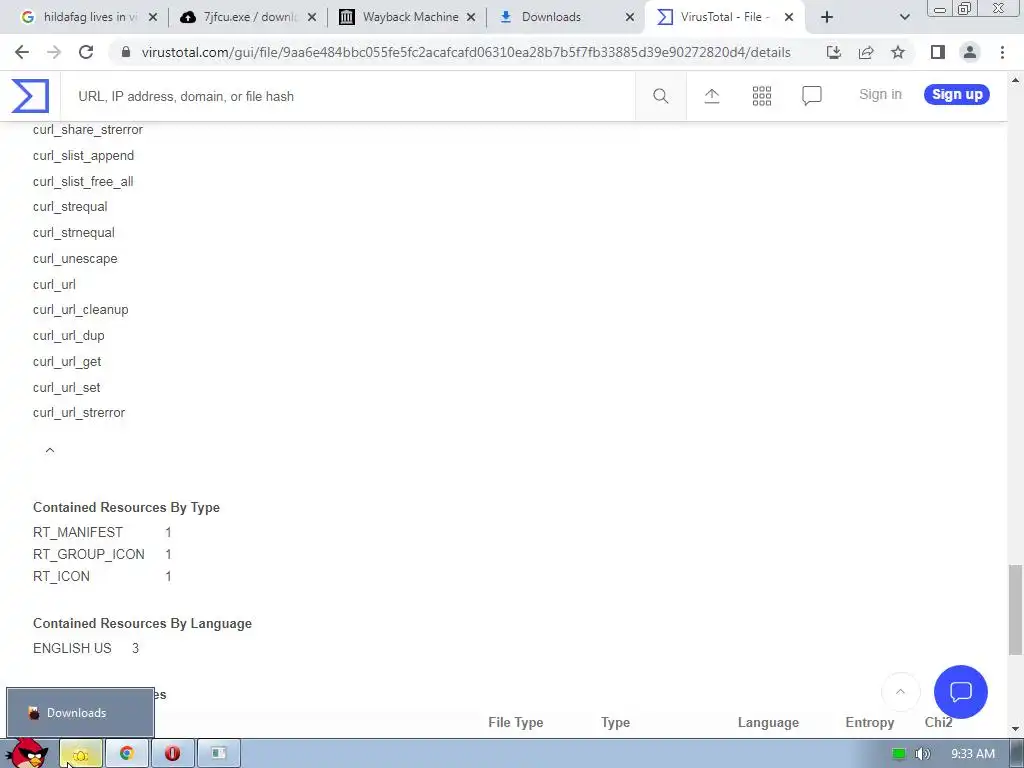1024x768 pixels.
Task: Click the Angry Birds start button in taskbar
Action: coord(27,753)
